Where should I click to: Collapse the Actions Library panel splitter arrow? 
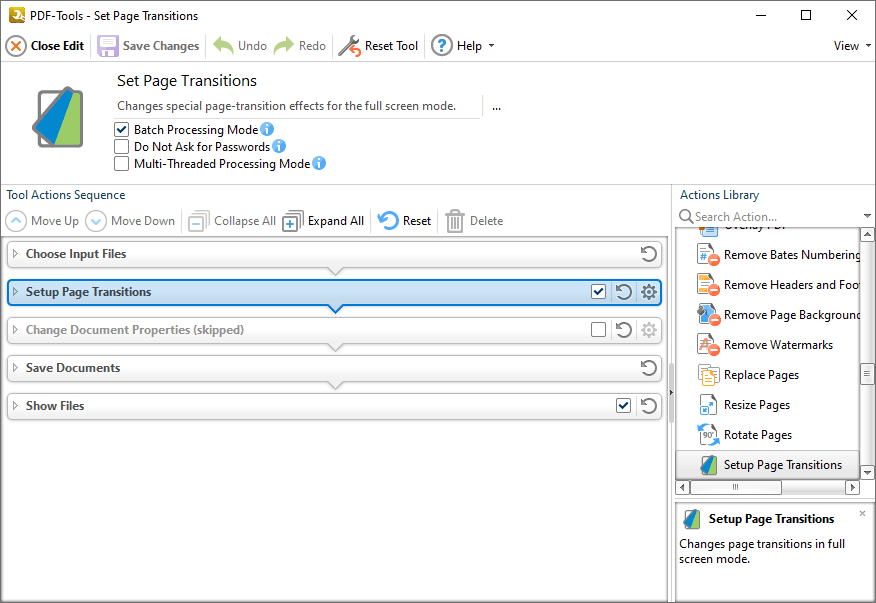pyautogui.click(x=671, y=392)
